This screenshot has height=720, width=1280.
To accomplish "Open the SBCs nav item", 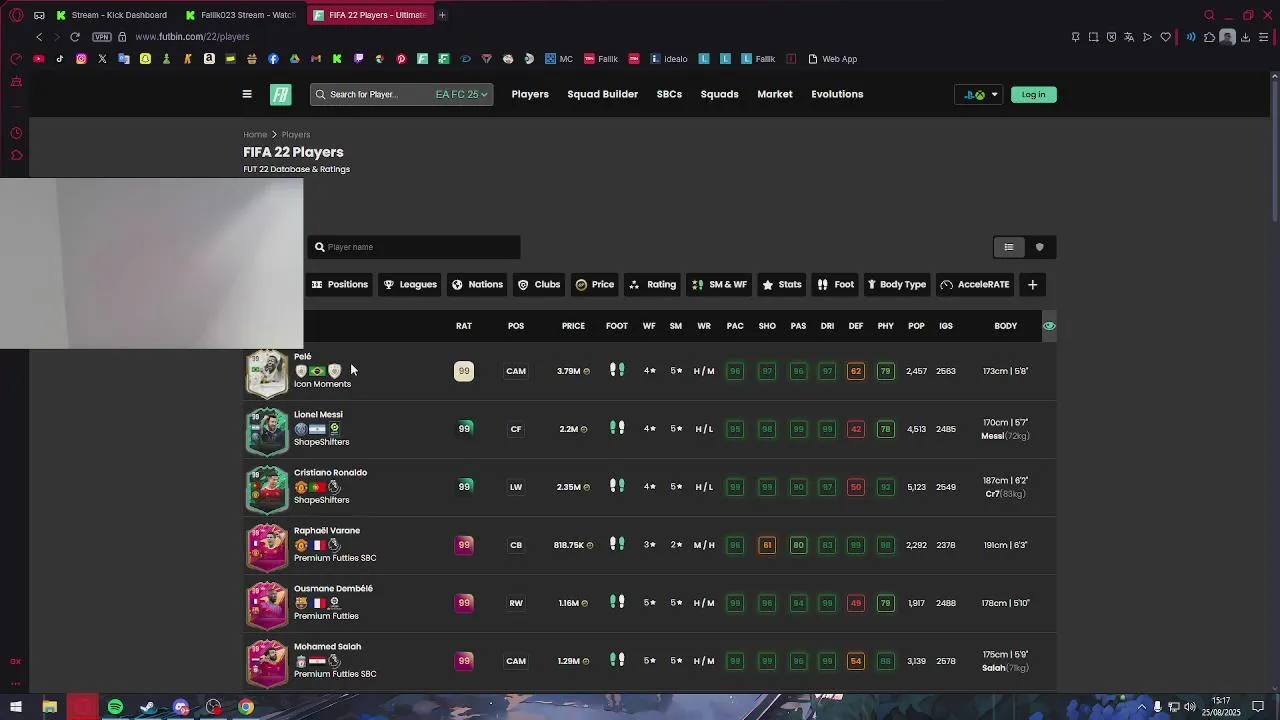I will click(x=669, y=94).
